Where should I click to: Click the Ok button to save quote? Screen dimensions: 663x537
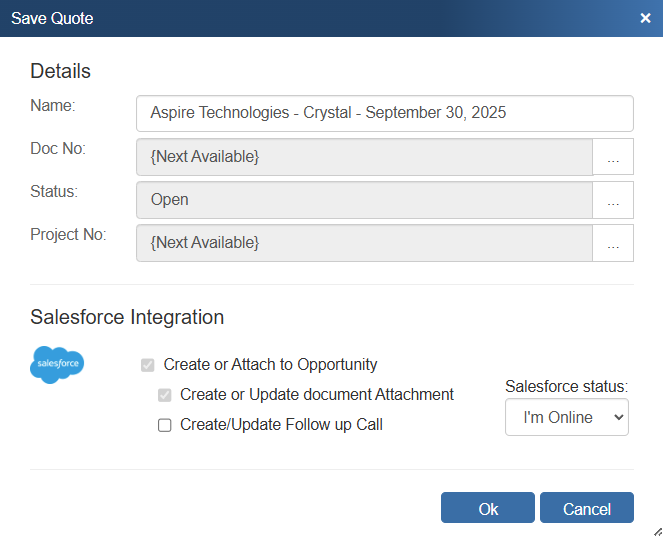tap(488, 508)
